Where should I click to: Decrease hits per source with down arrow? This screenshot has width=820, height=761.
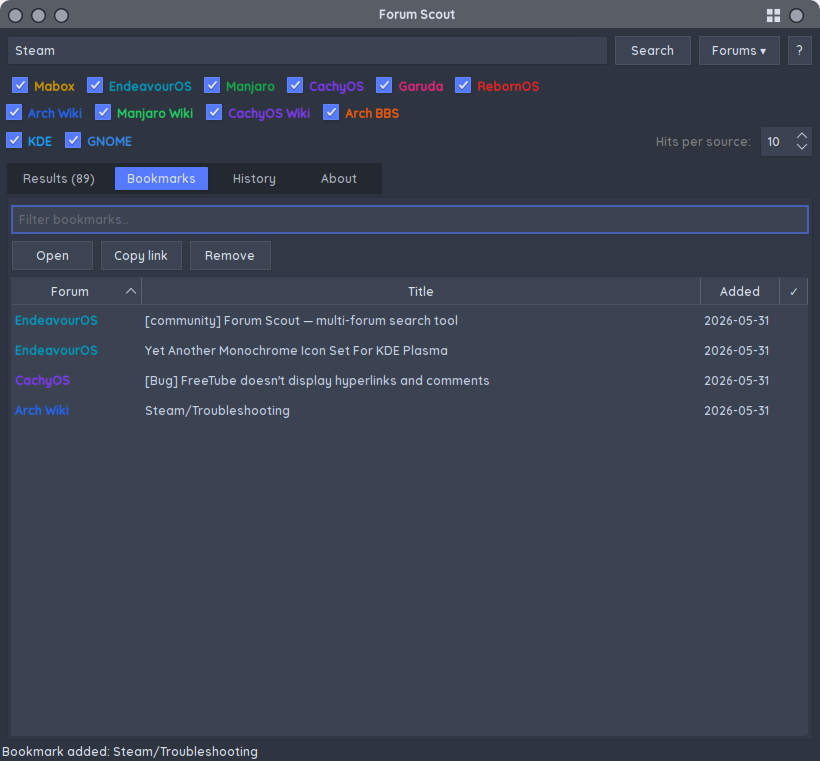801,147
